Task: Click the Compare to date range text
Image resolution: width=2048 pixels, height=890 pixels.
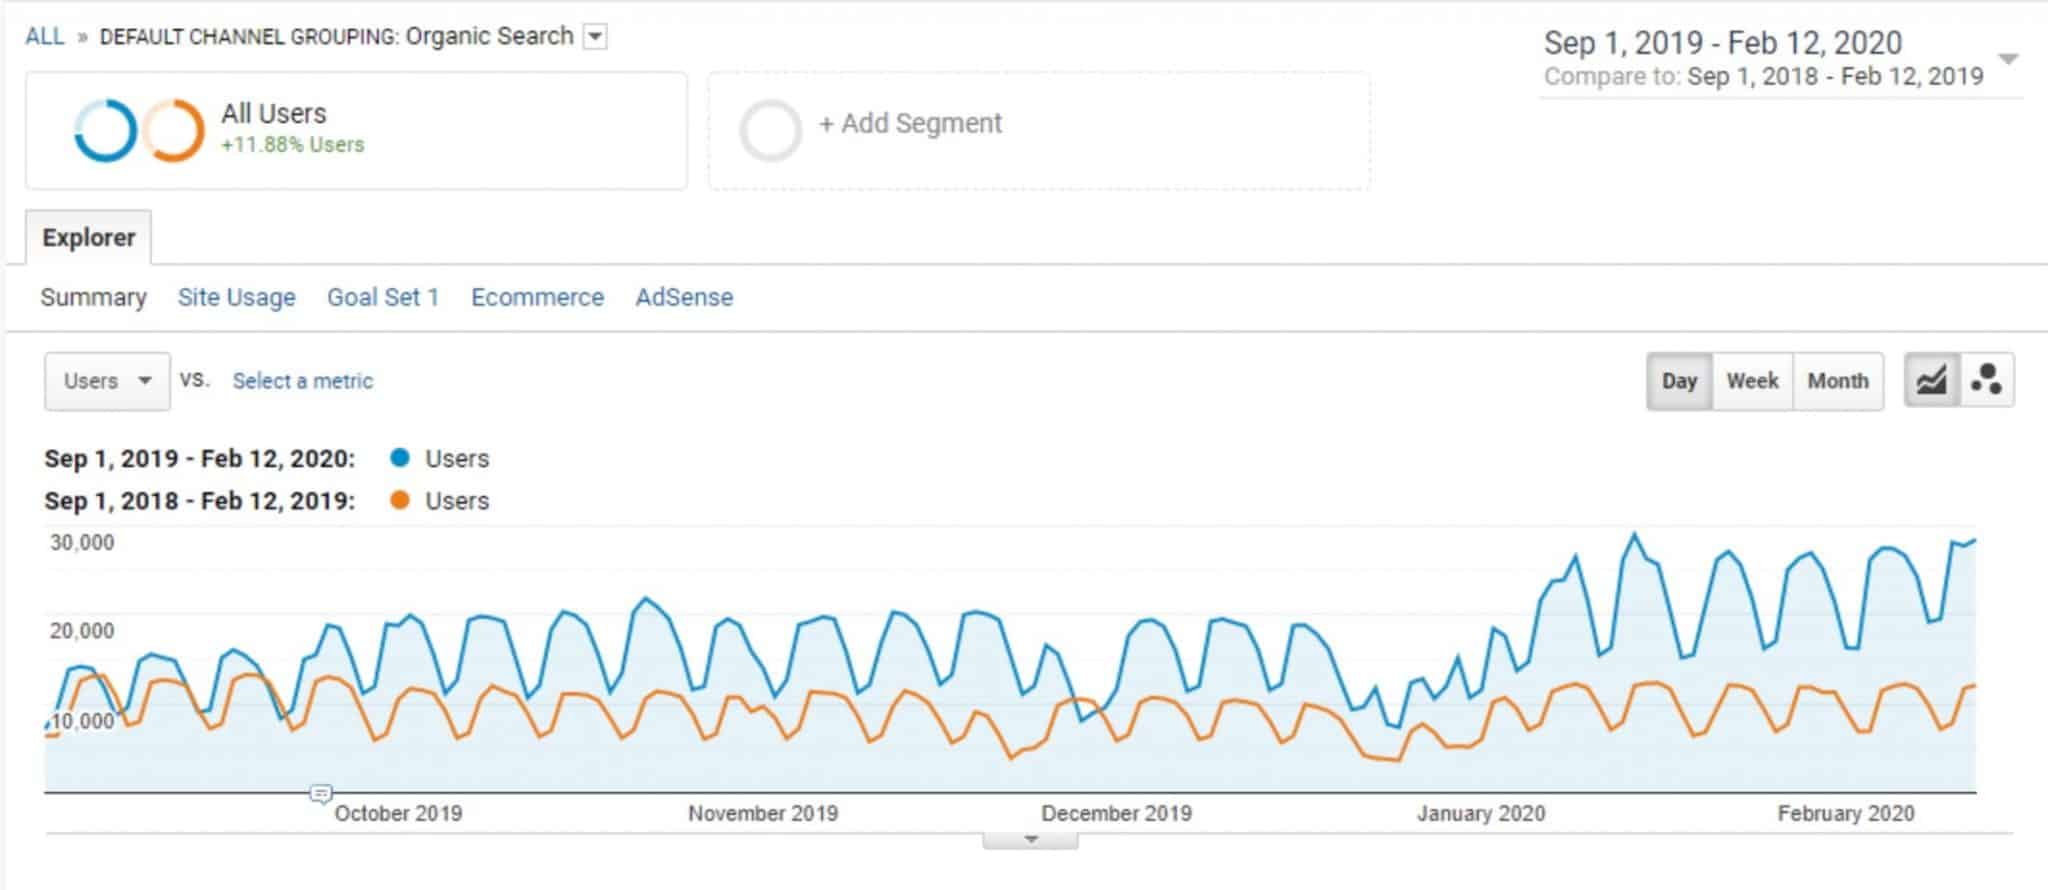Action: (1764, 77)
